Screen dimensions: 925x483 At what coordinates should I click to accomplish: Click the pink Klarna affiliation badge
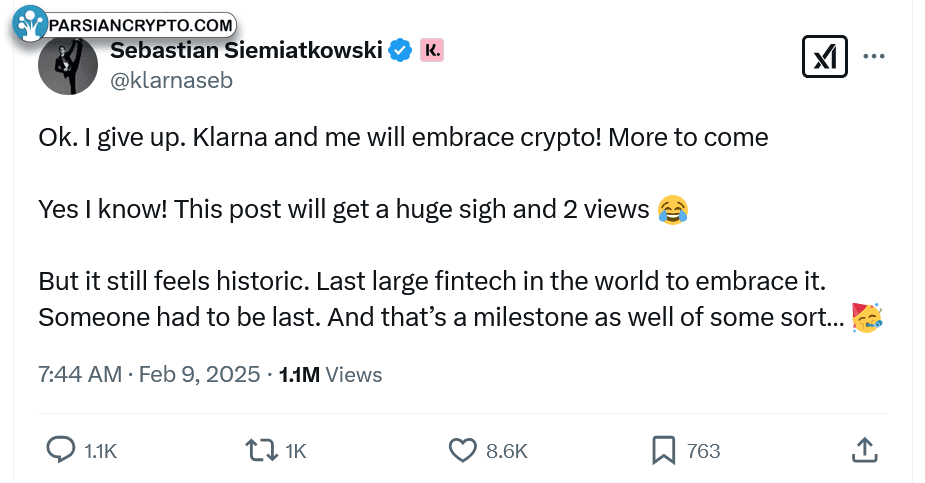[432, 50]
